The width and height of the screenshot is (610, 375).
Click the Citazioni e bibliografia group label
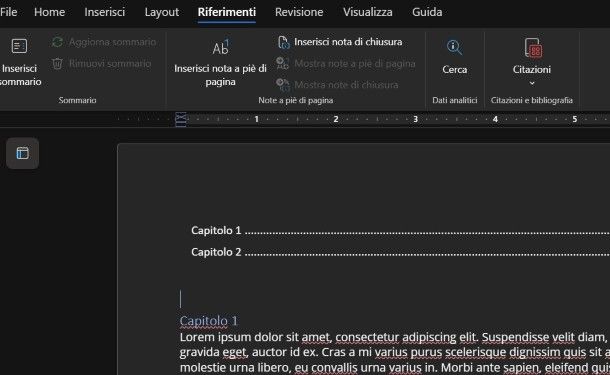(531, 100)
